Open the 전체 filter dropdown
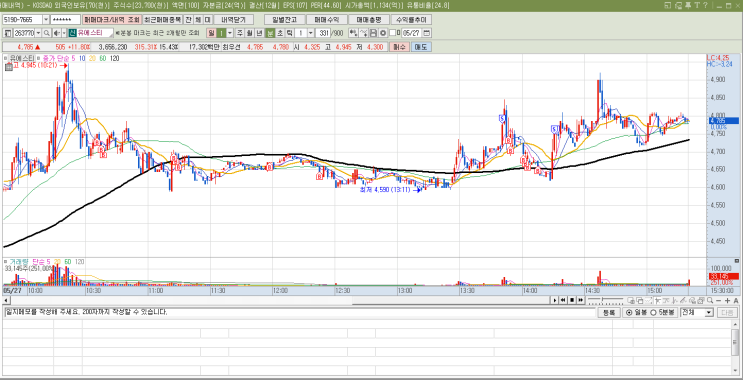Viewport: 743px width, 380px height. click(709, 312)
